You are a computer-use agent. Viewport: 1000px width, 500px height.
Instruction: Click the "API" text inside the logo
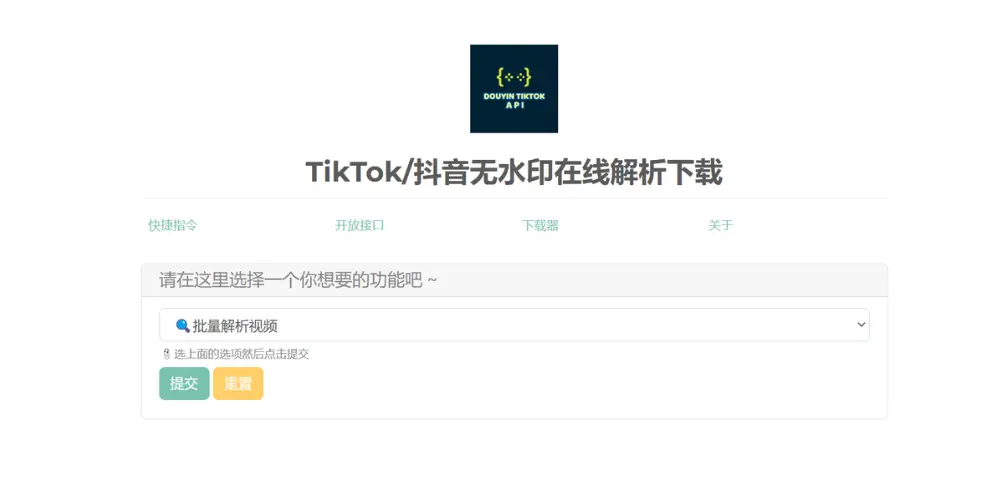pyautogui.click(x=514, y=106)
